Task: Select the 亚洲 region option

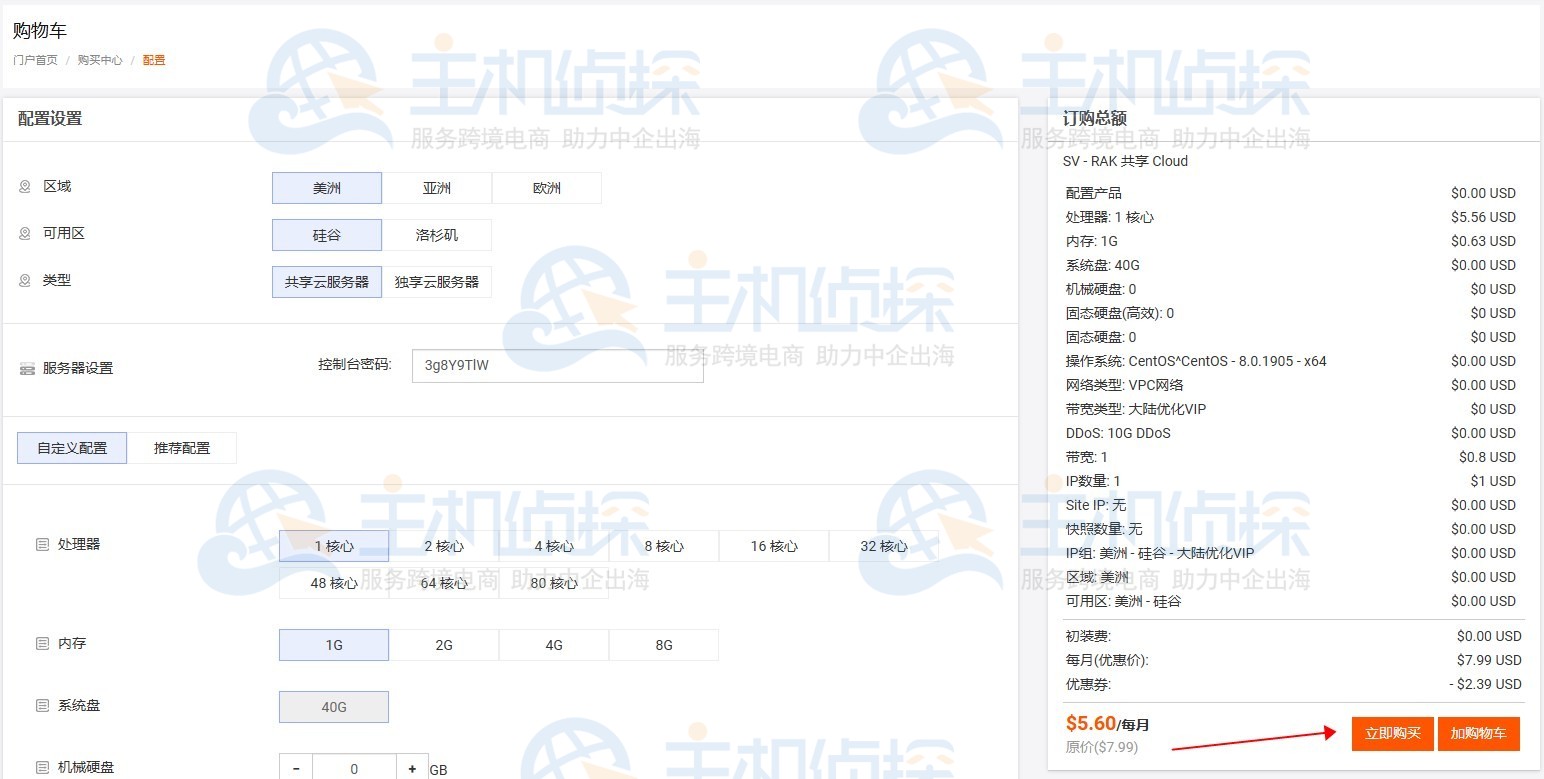Action: (x=436, y=187)
